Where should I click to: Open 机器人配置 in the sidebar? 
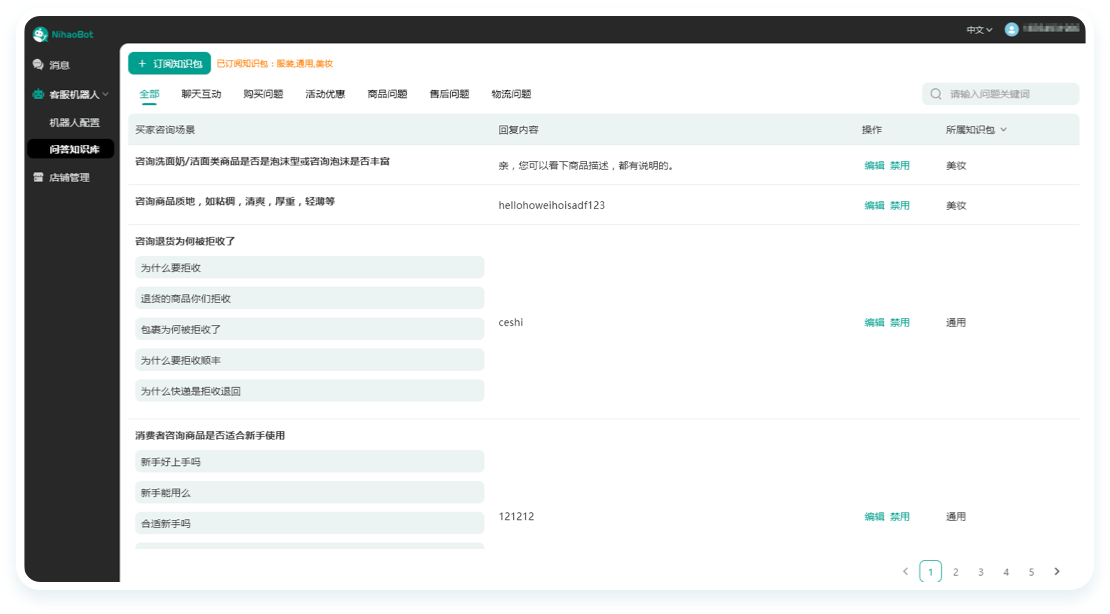(75, 122)
